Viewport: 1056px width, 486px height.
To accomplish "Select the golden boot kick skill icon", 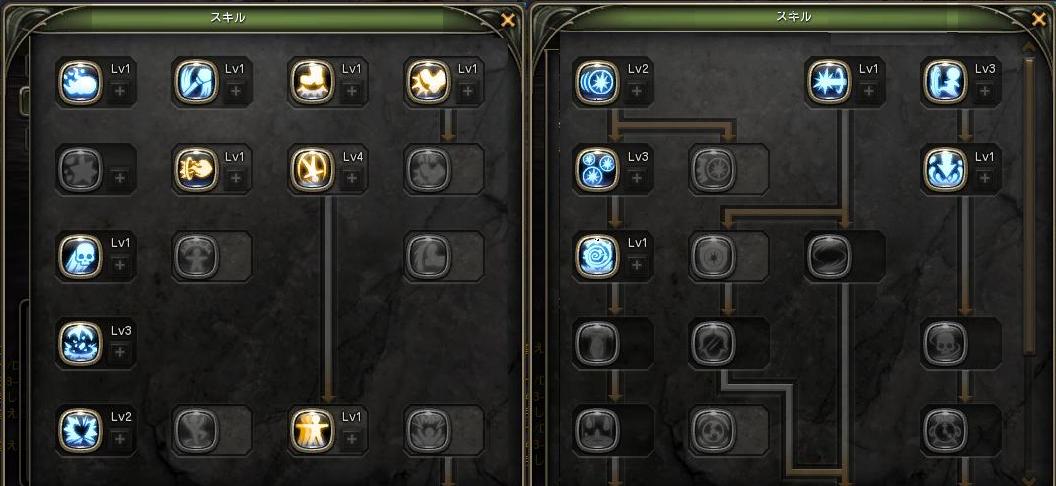I will click(312, 81).
